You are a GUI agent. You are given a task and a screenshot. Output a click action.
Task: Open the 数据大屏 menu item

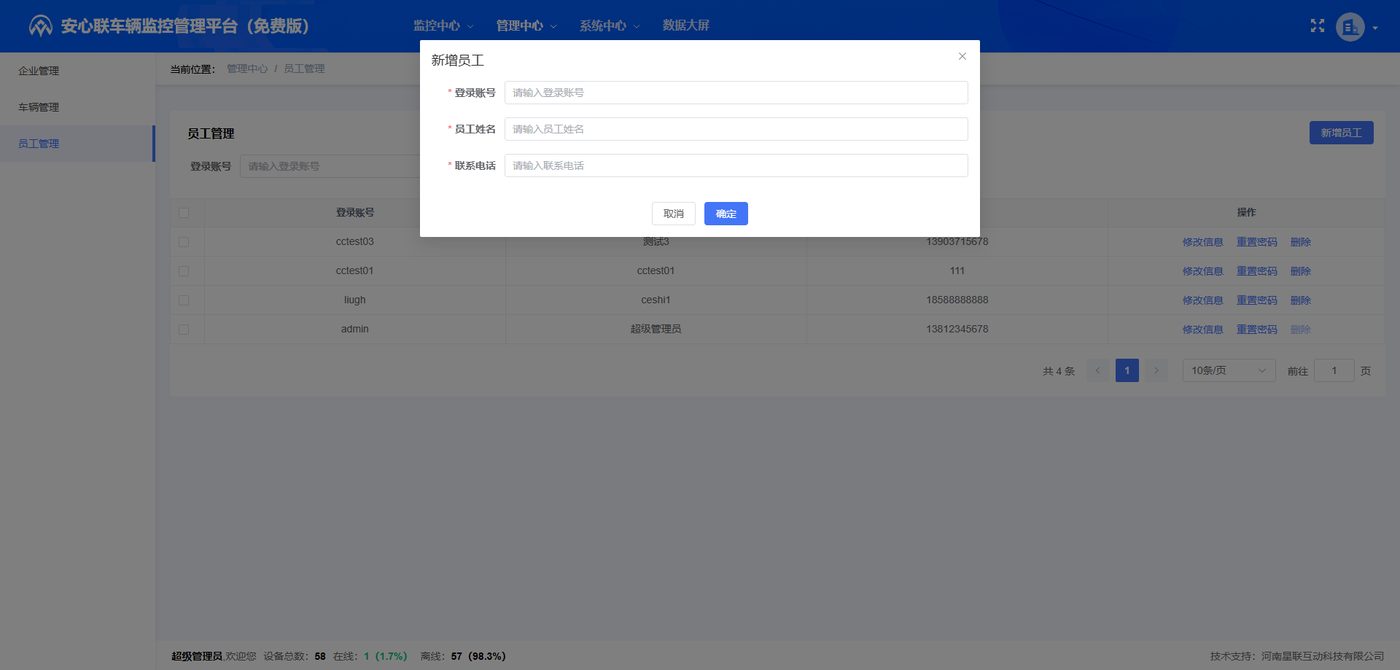tap(686, 26)
